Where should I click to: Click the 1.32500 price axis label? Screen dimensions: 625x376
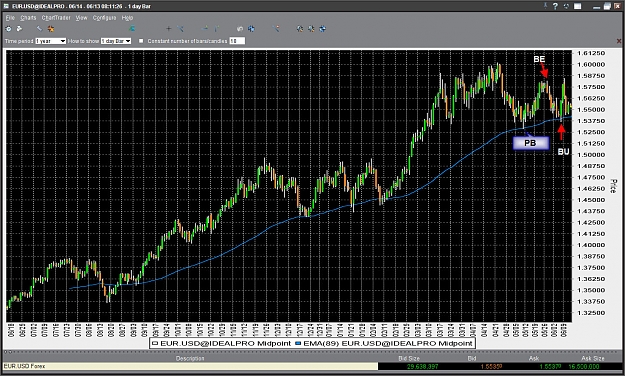point(591,313)
